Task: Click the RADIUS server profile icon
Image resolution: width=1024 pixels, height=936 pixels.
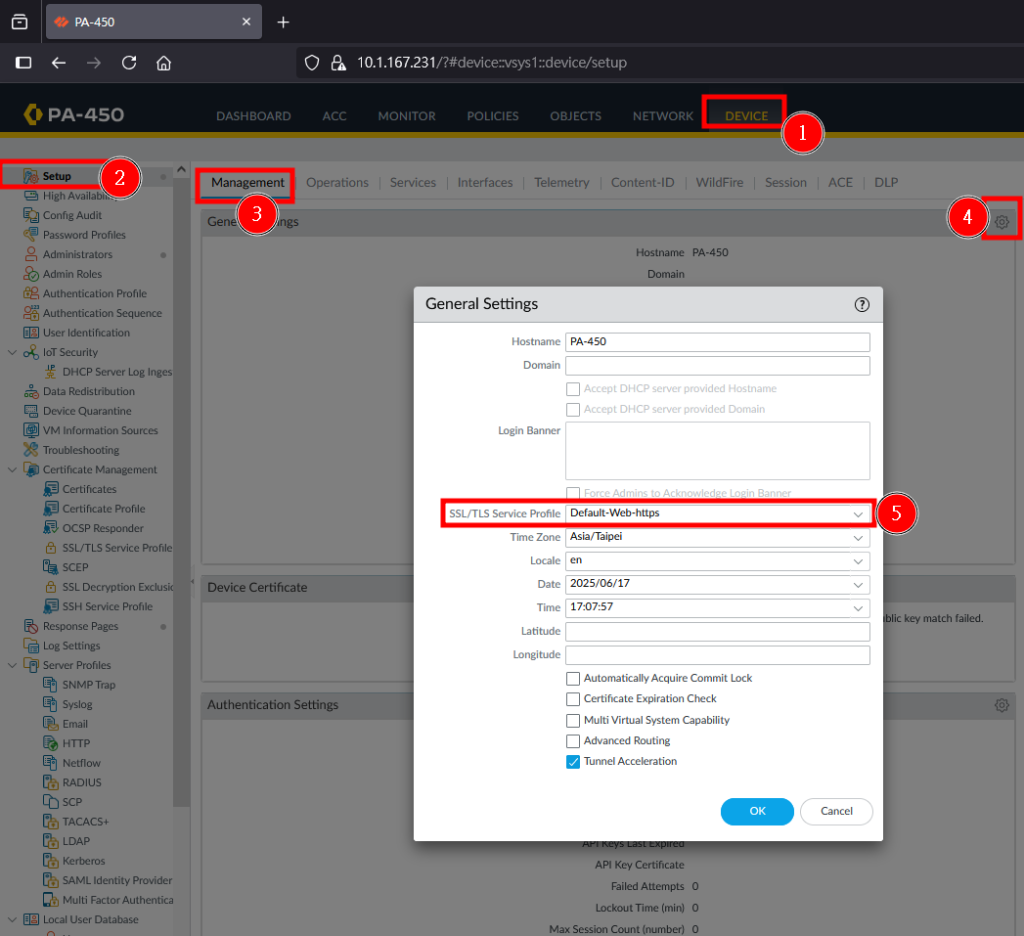Action: click(50, 783)
